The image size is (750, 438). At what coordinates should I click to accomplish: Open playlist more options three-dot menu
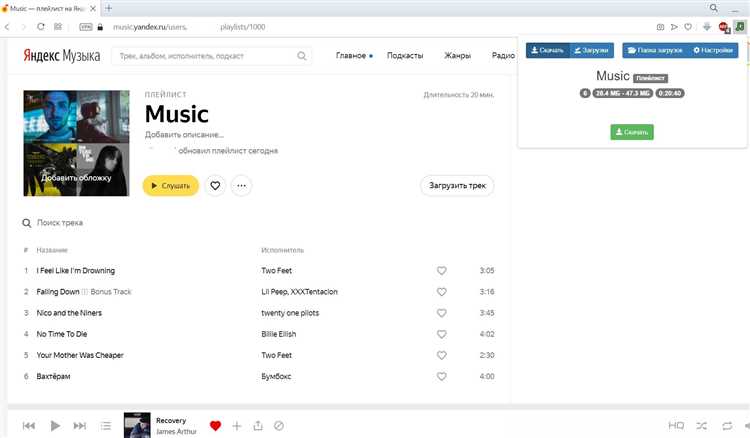pos(242,186)
